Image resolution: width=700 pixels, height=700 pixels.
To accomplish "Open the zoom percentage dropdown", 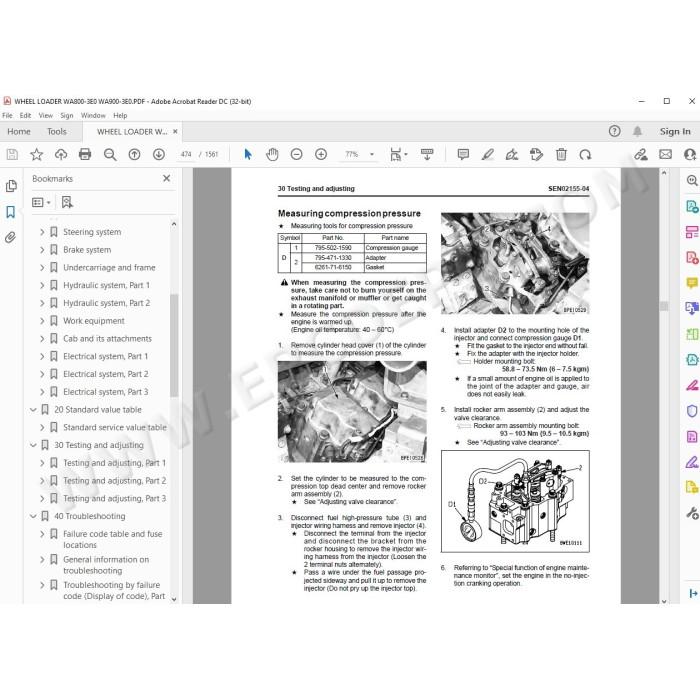I will point(371,154).
